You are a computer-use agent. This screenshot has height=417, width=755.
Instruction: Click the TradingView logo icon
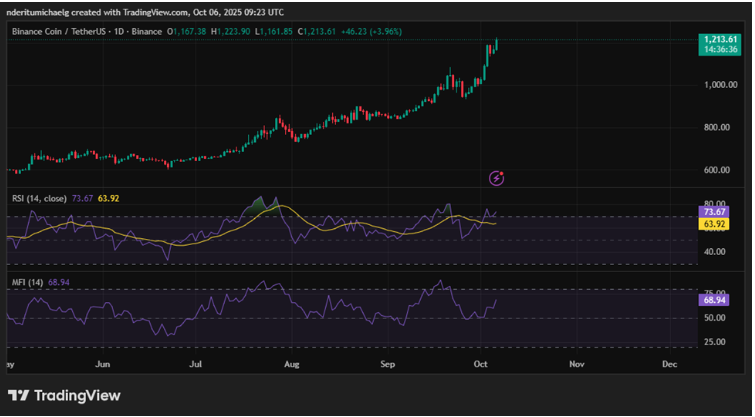coord(18,396)
